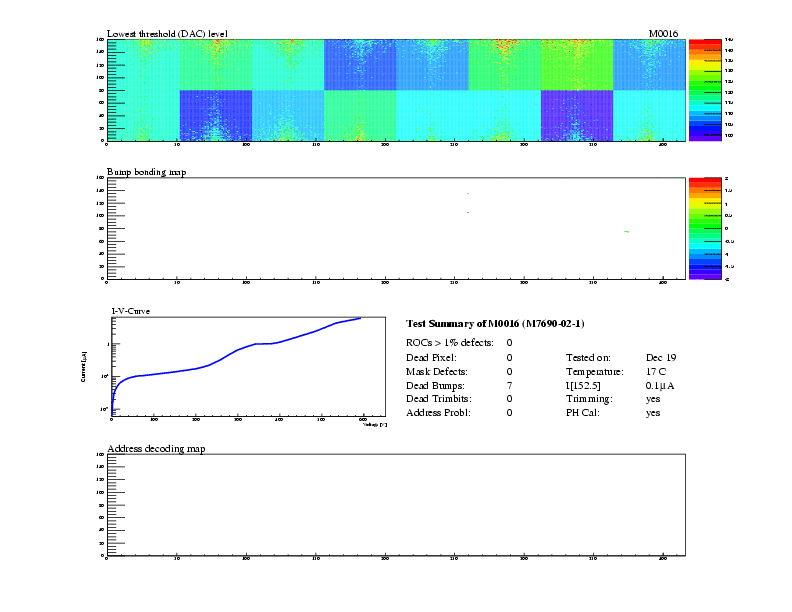Image resolution: width=792 pixels, height=612 pixels.
Task: Click the 'Address decoding map' title
Action: pos(156,449)
